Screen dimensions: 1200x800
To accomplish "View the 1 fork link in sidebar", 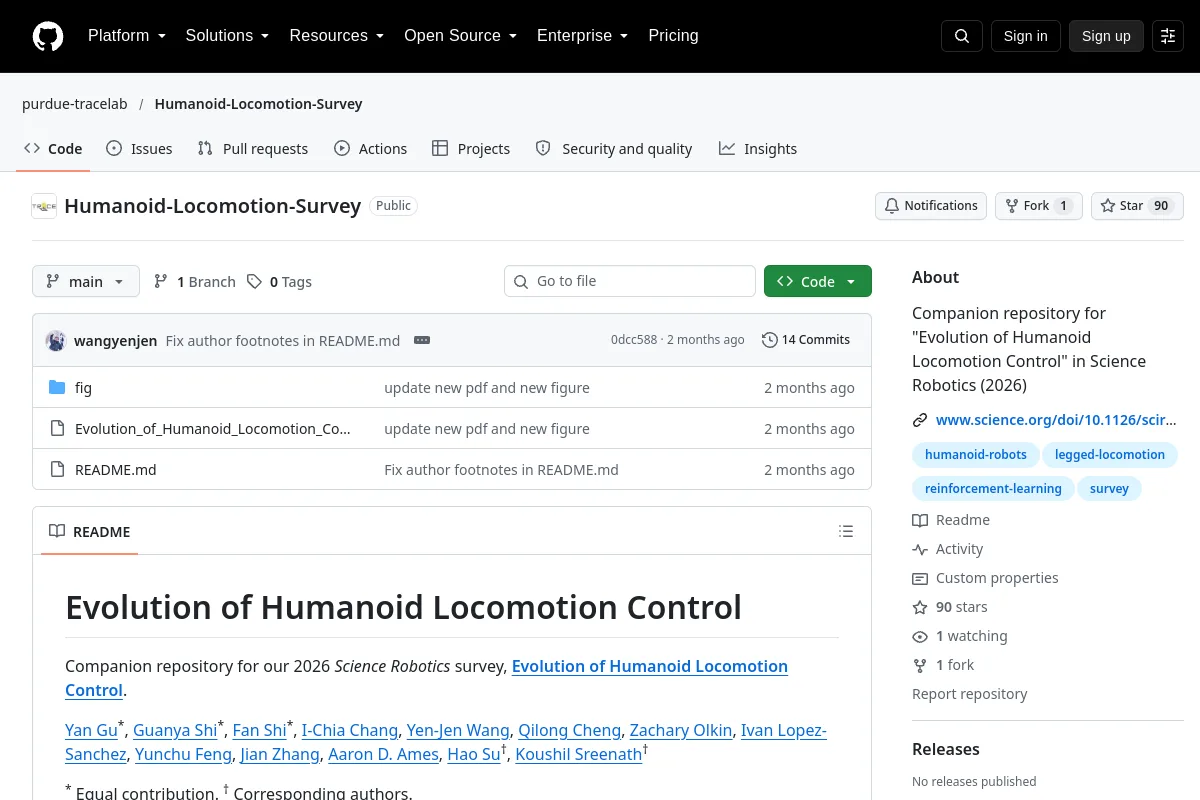I will pyautogui.click(x=943, y=665).
